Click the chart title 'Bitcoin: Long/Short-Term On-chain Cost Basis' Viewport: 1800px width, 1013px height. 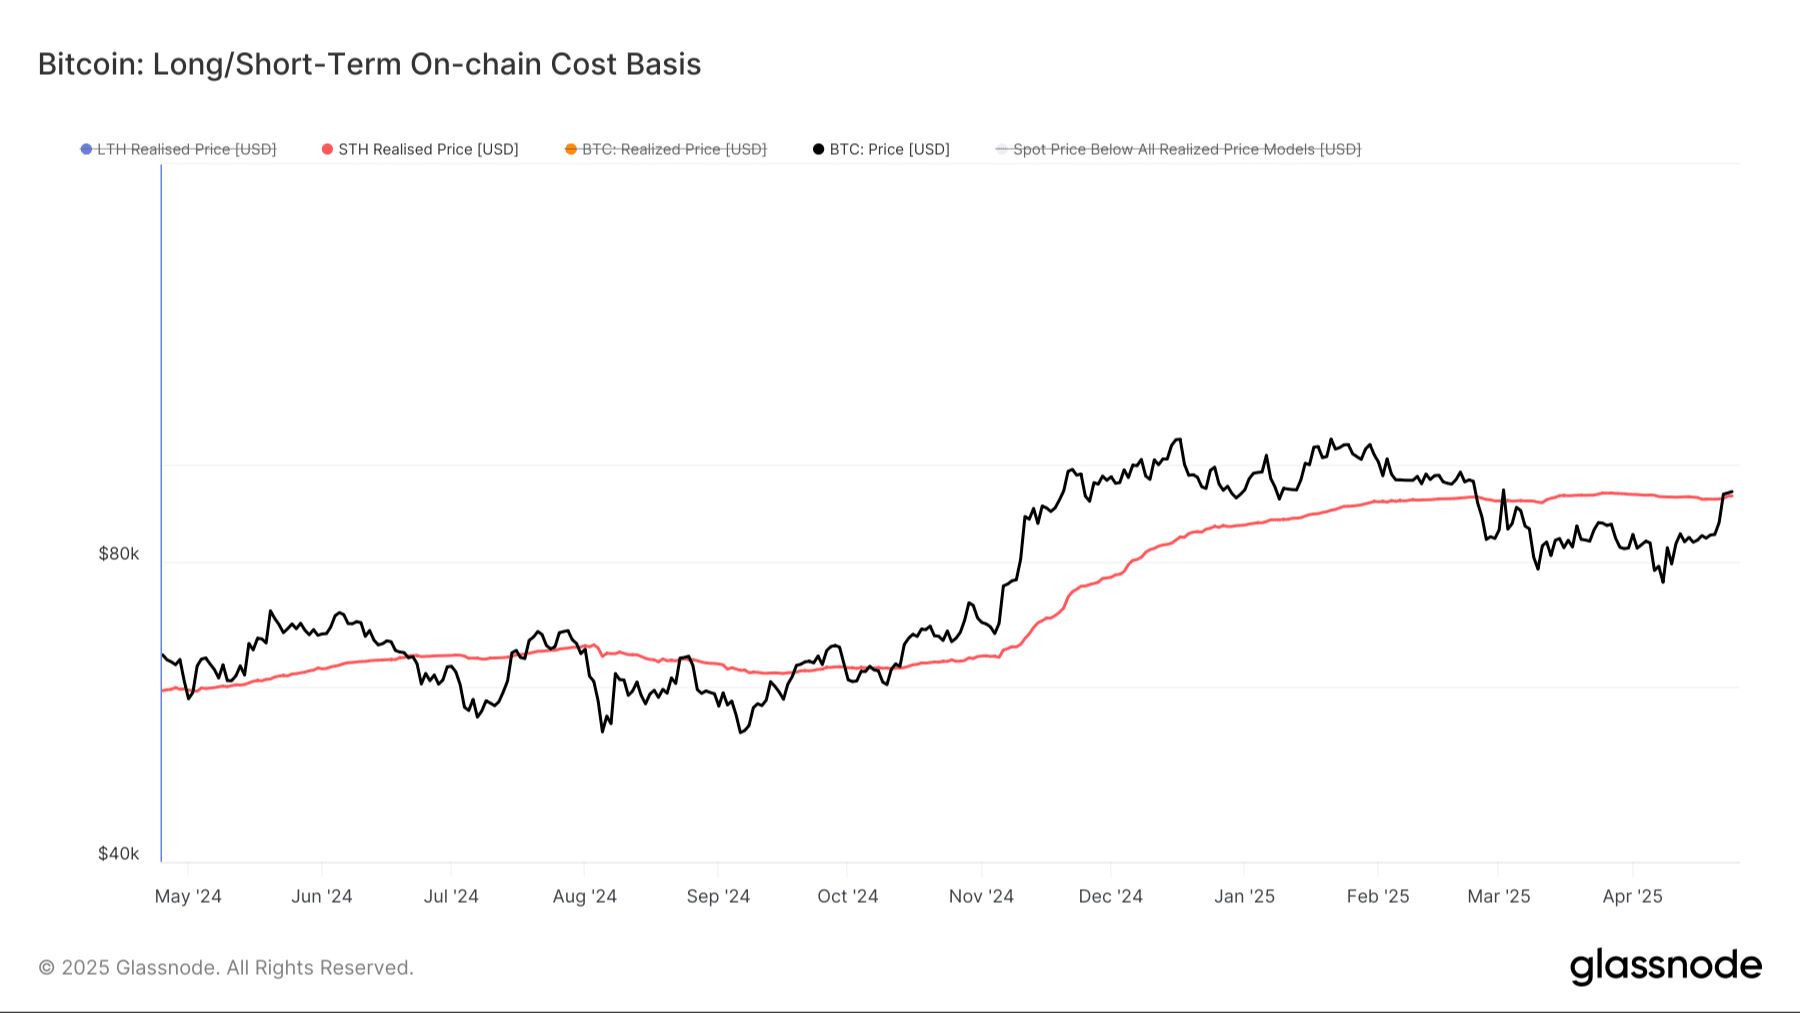click(369, 64)
